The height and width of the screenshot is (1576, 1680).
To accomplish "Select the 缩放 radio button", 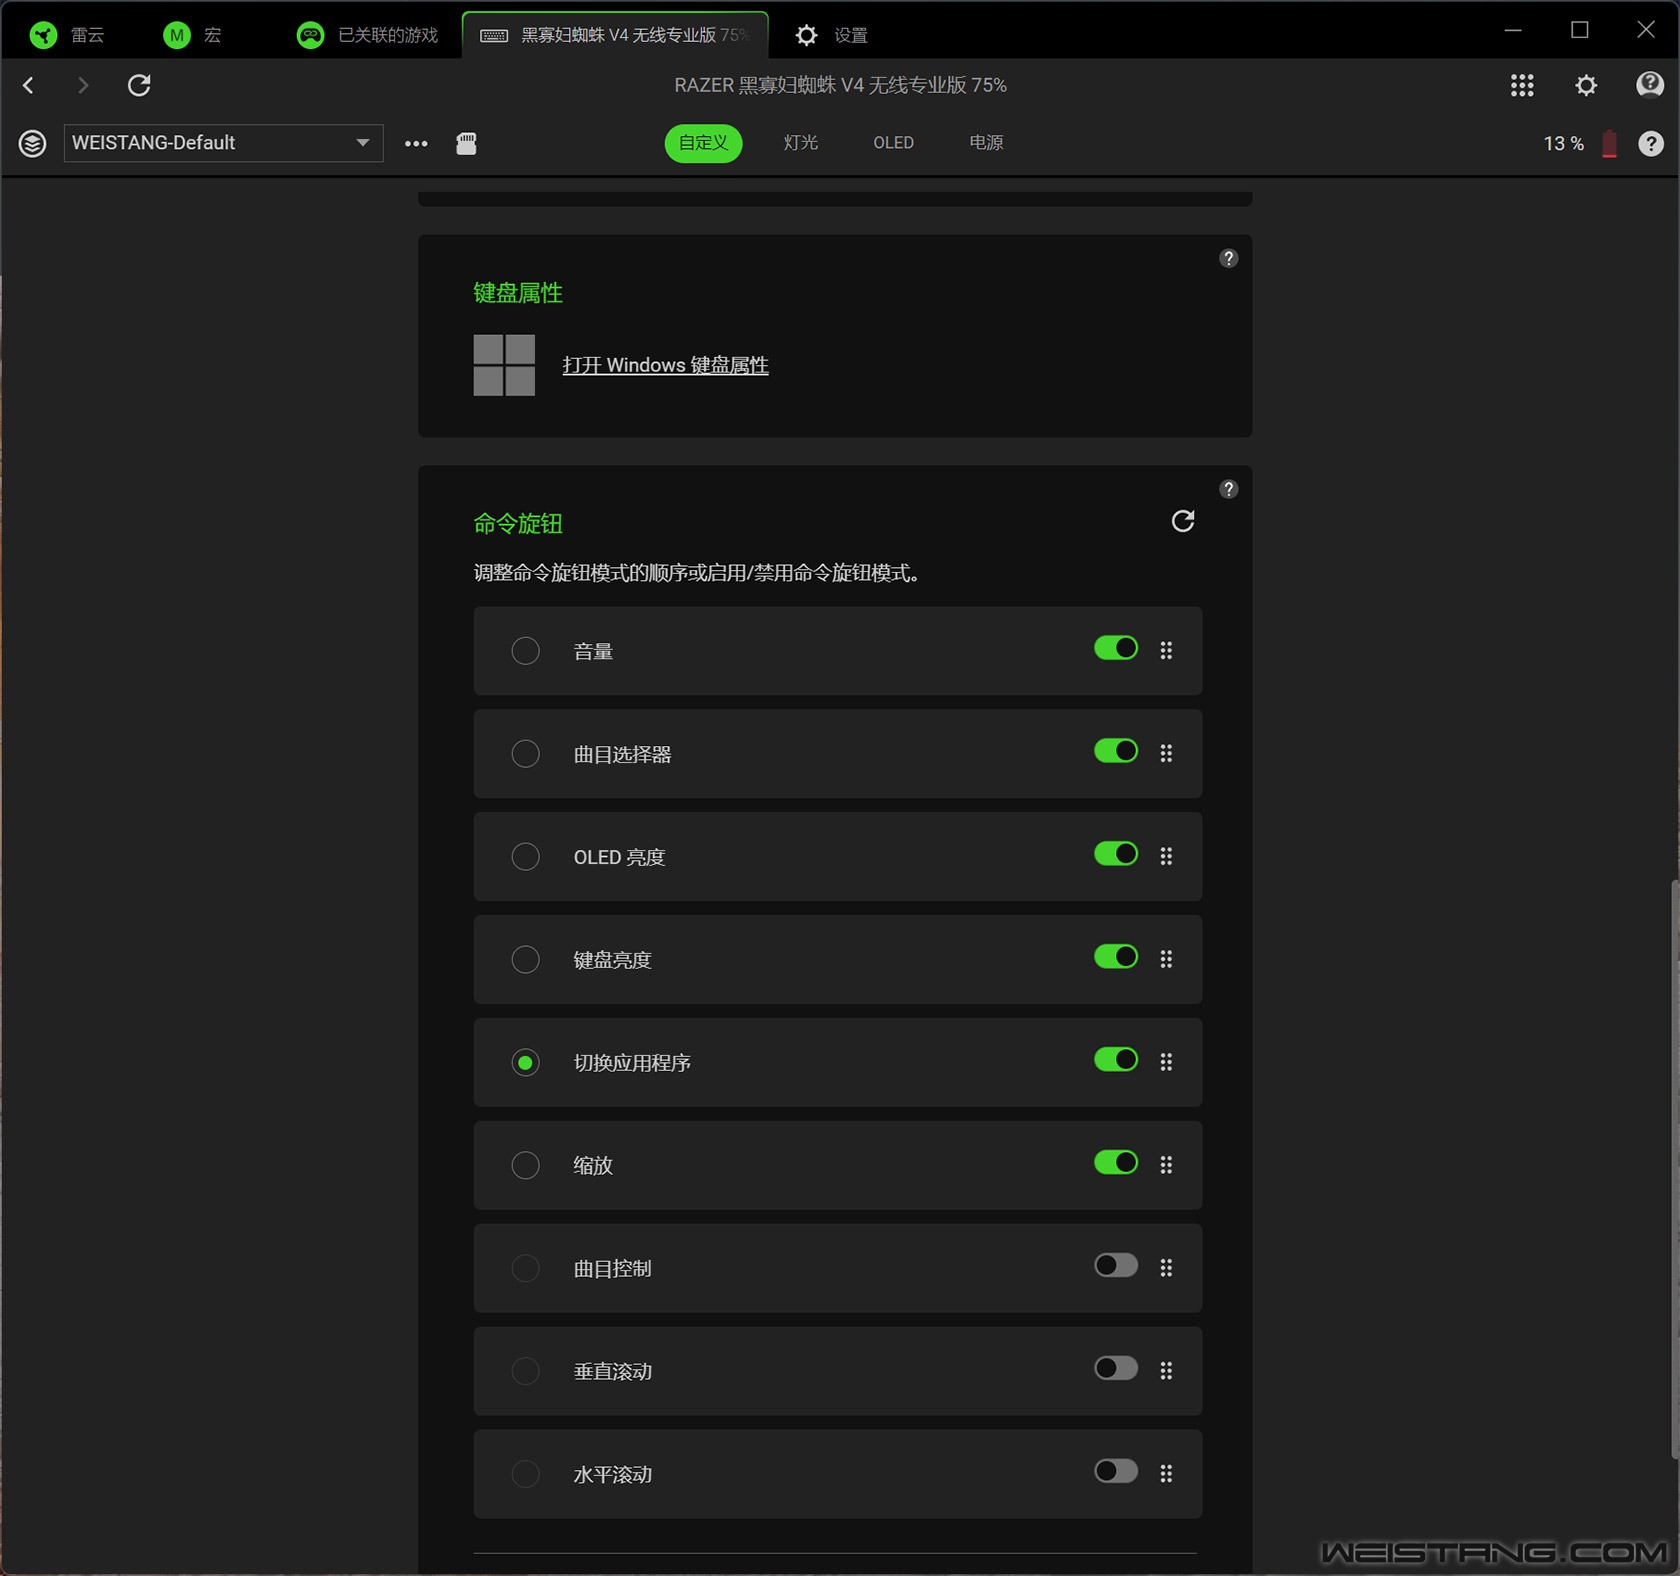I will [x=525, y=1165].
